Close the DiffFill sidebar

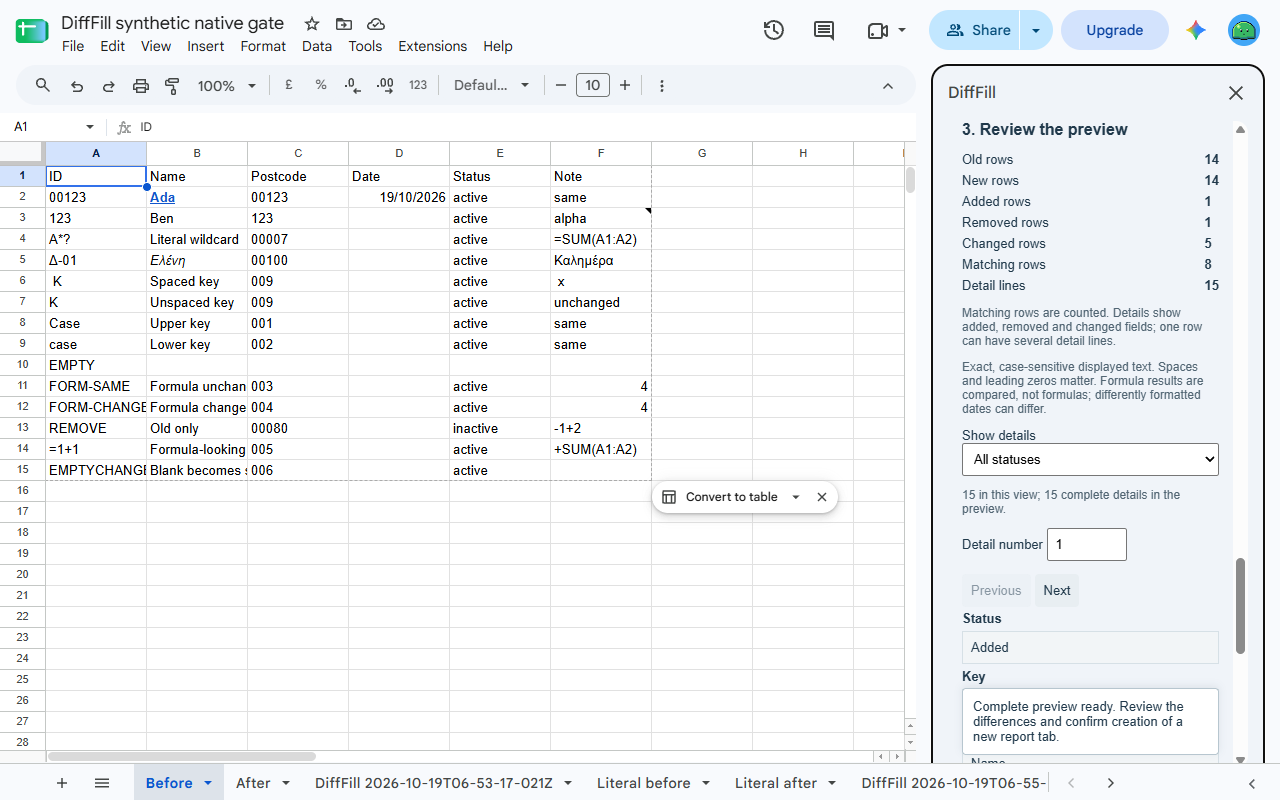[x=1236, y=93]
